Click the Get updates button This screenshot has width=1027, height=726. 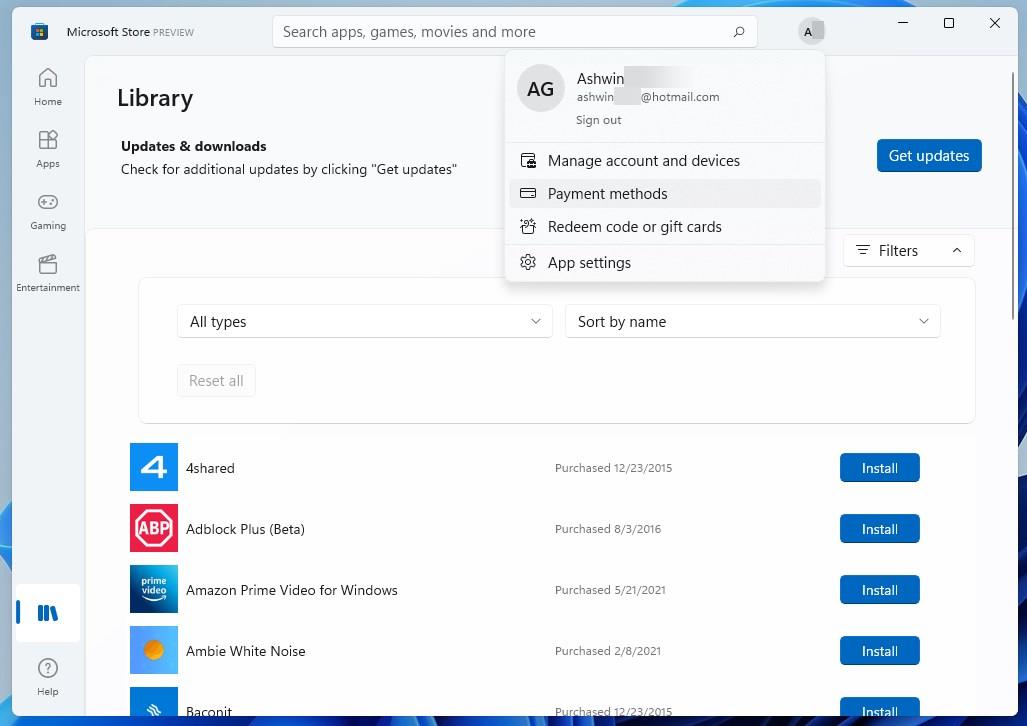929,155
